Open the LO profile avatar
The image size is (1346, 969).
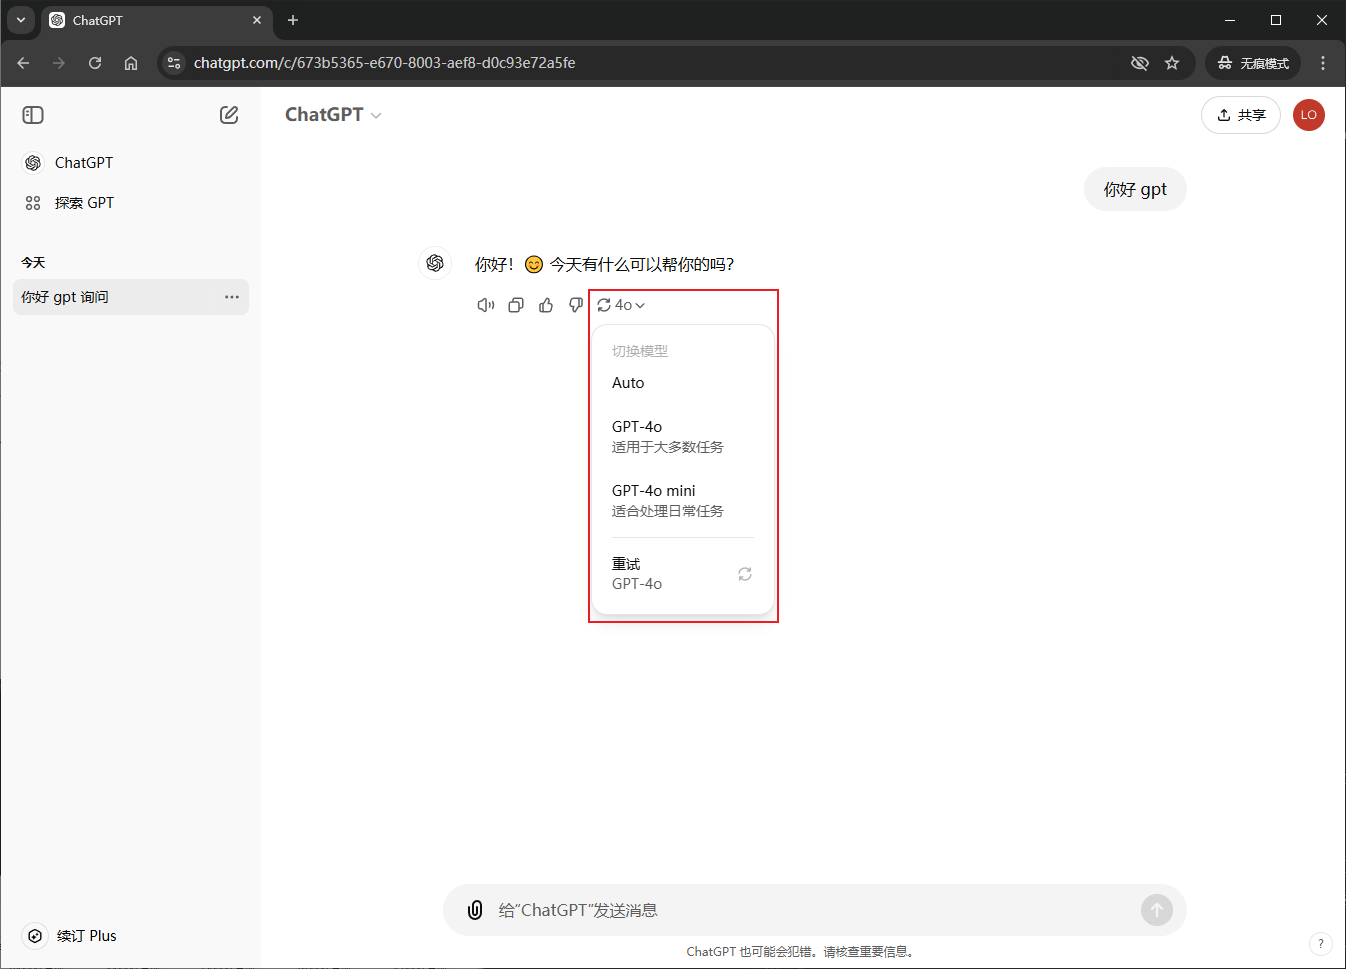click(x=1308, y=115)
